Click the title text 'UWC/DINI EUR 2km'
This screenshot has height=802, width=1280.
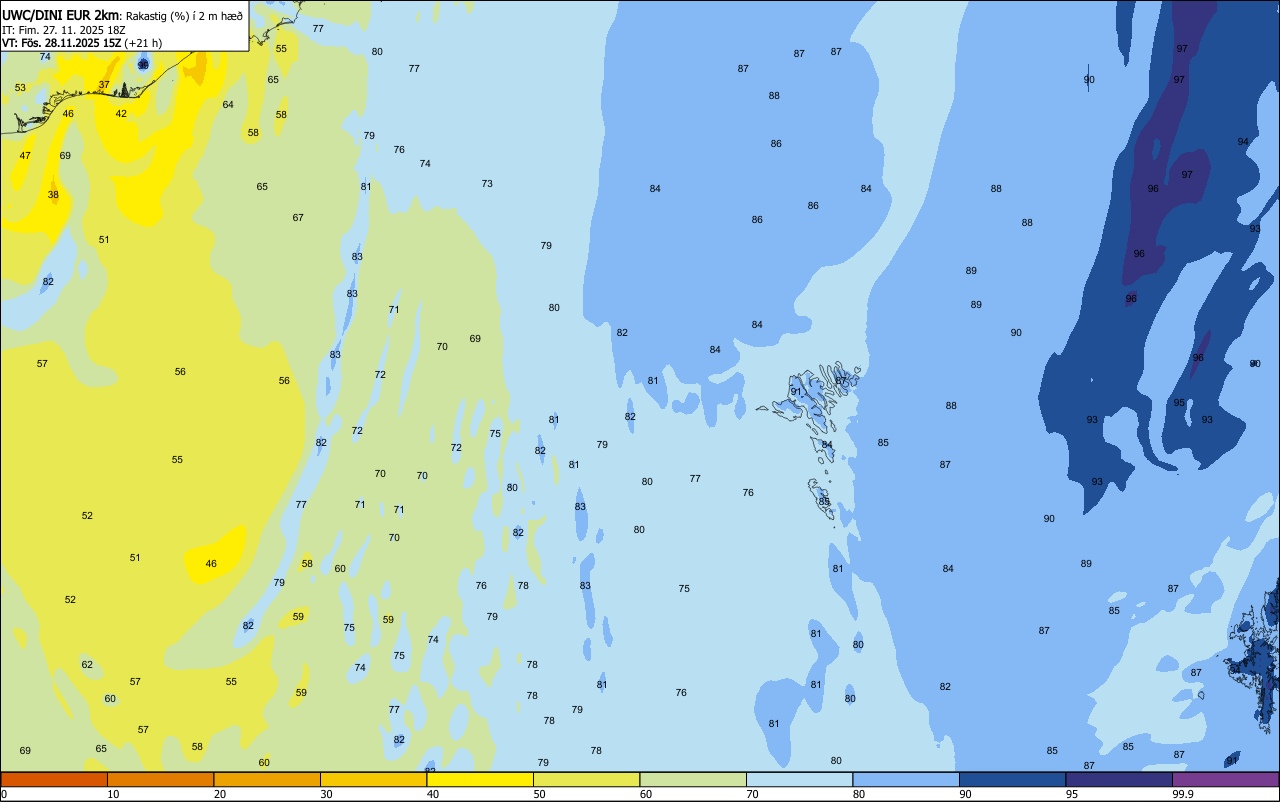(x=61, y=14)
